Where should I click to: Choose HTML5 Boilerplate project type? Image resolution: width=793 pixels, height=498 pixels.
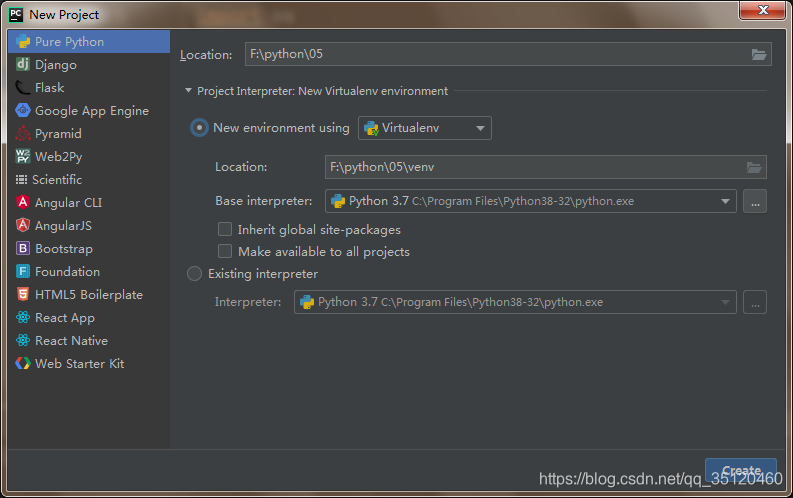(89, 294)
